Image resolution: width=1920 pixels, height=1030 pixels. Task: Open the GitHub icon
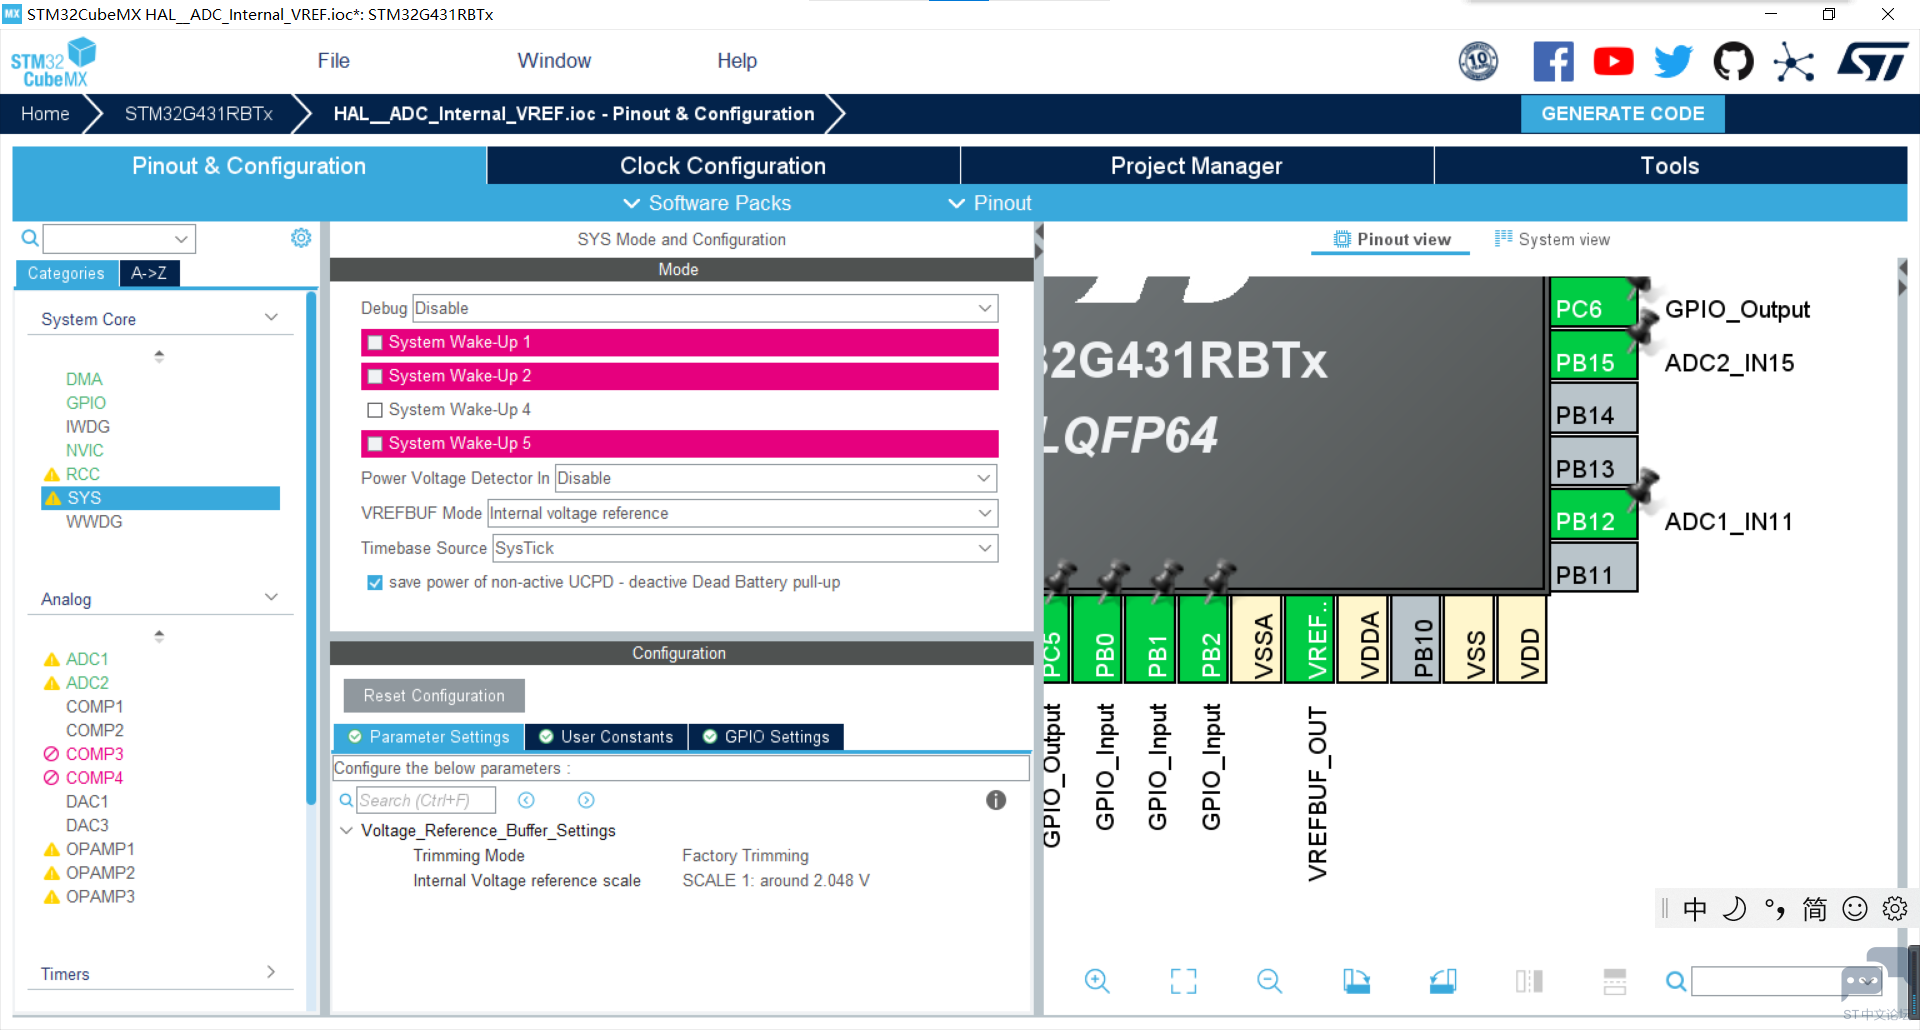pos(1733,62)
